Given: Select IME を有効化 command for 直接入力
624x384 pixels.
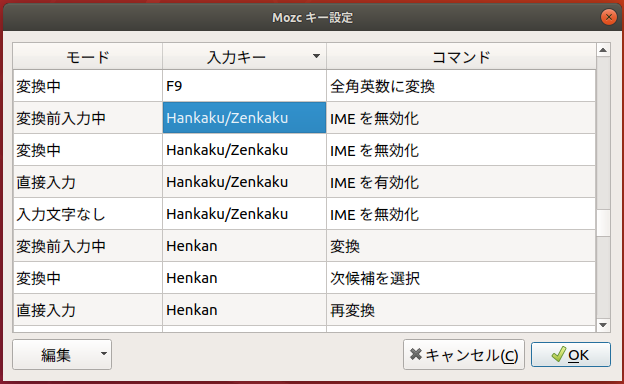Looking at the screenshot, I should [x=461, y=182].
